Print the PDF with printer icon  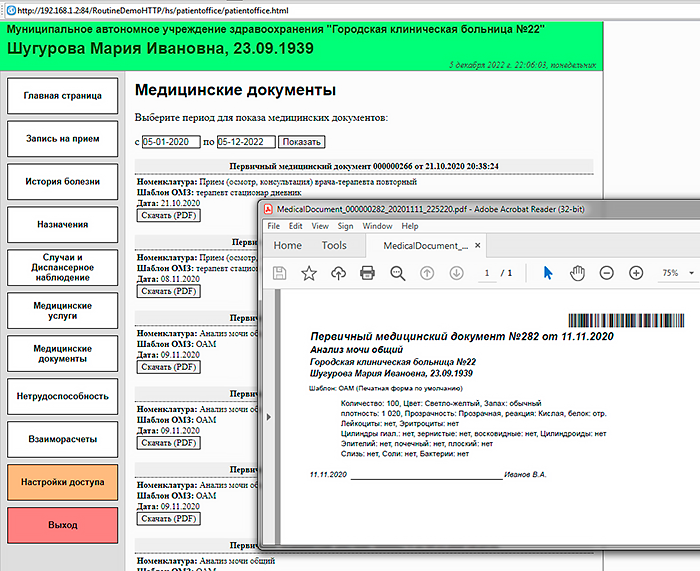click(367, 273)
